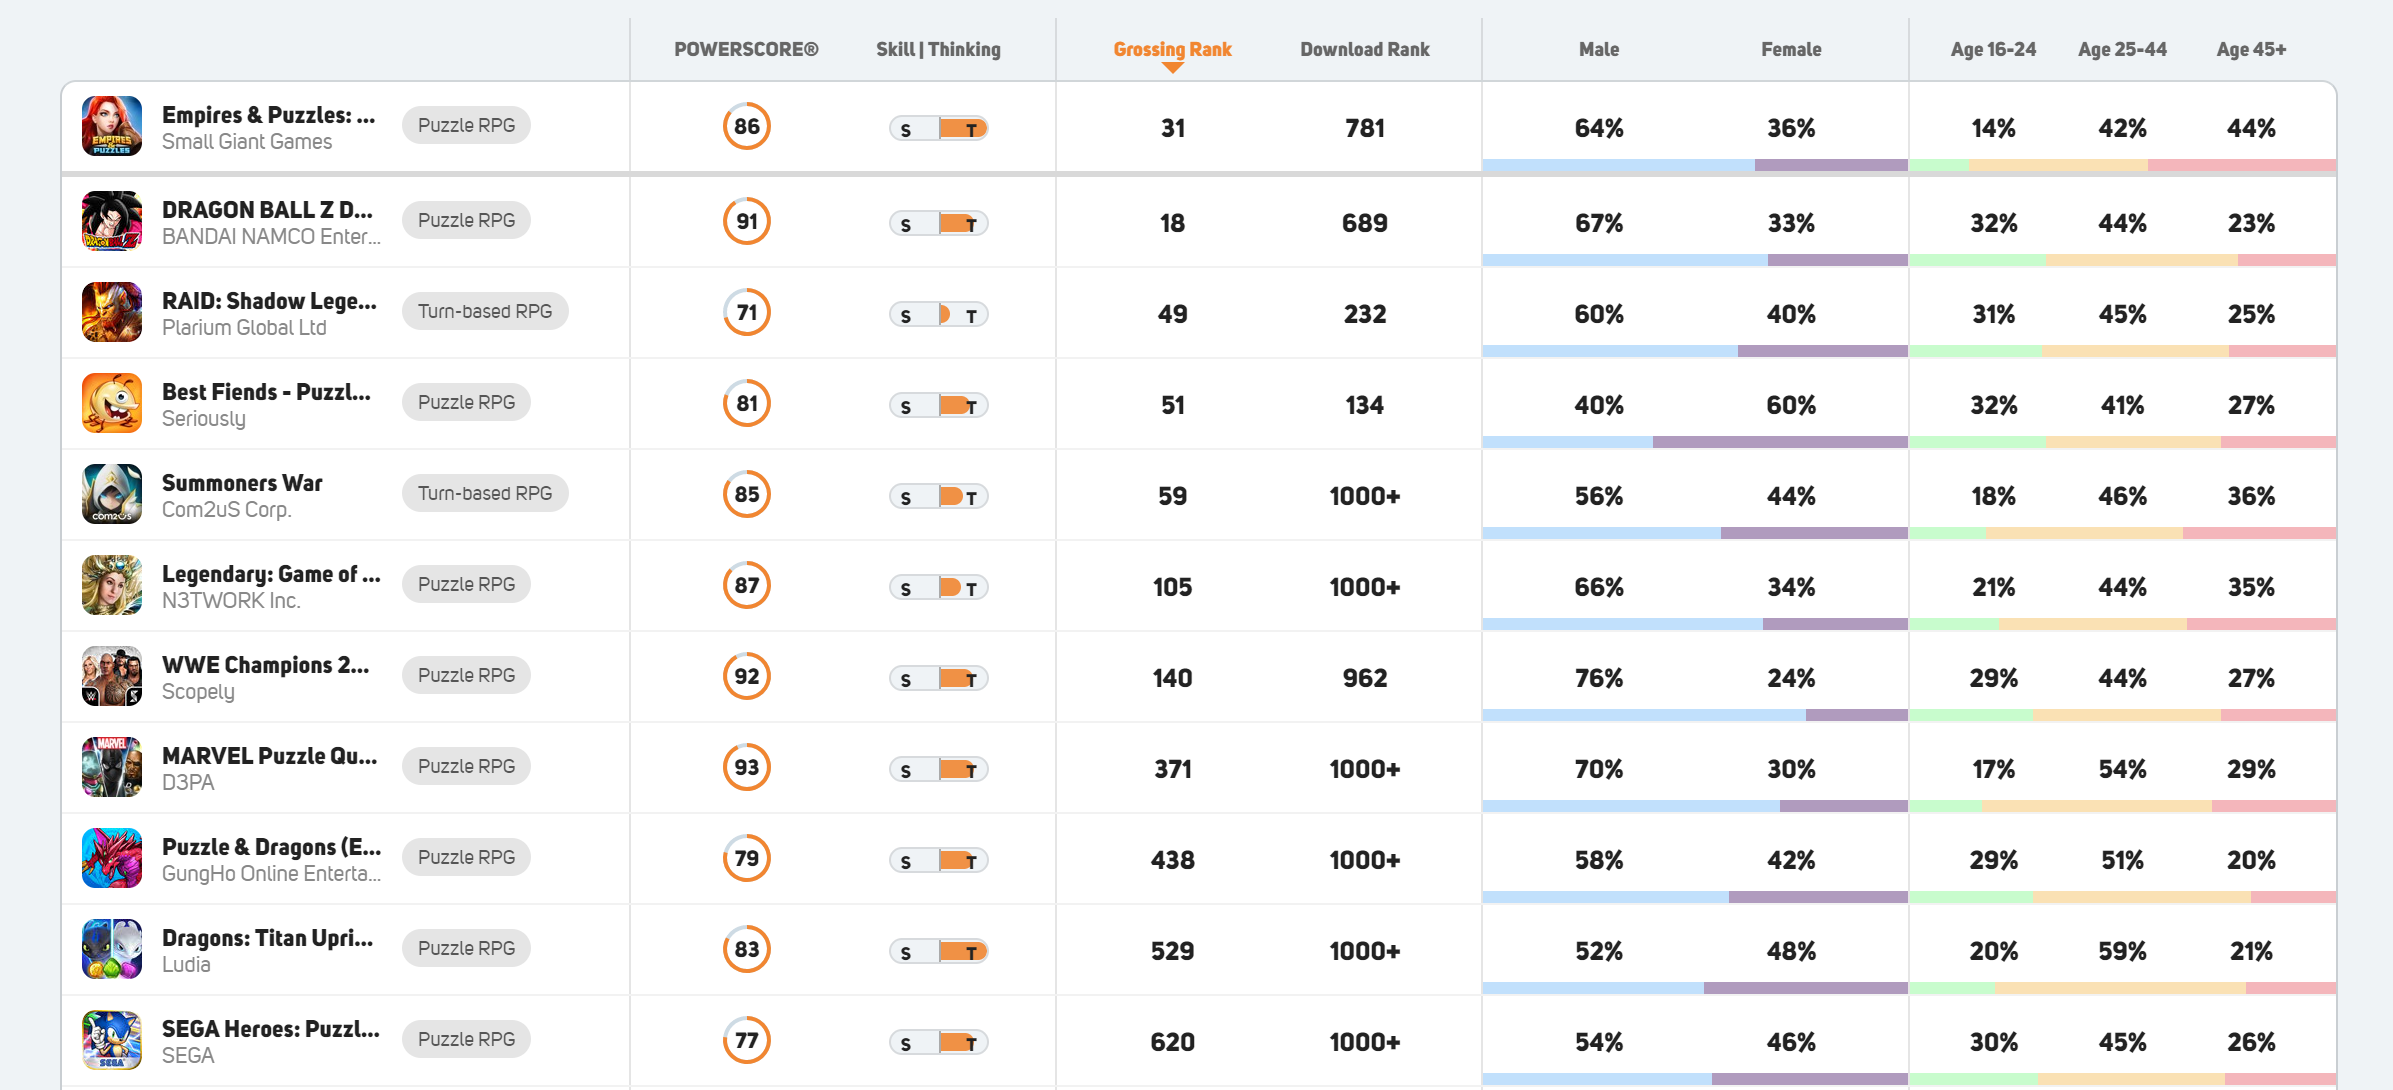
Task: Click WWE Champions male share 76%
Action: pyautogui.click(x=1599, y=678)
